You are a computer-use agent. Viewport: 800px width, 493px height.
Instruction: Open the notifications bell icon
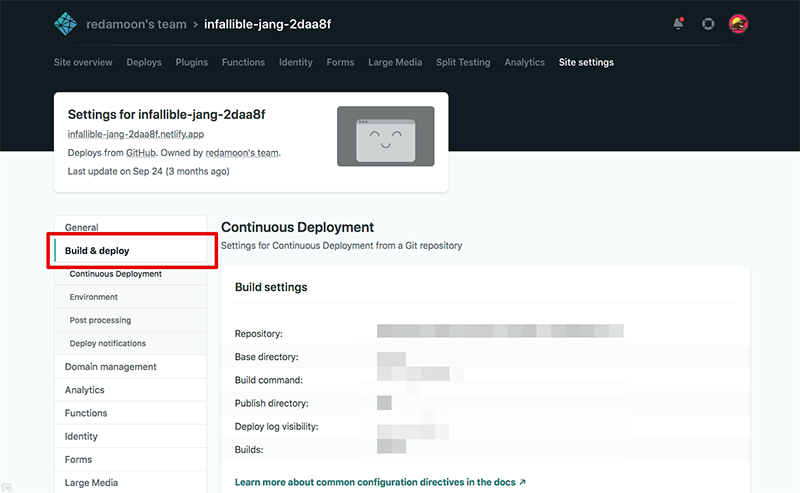(680, 24)
